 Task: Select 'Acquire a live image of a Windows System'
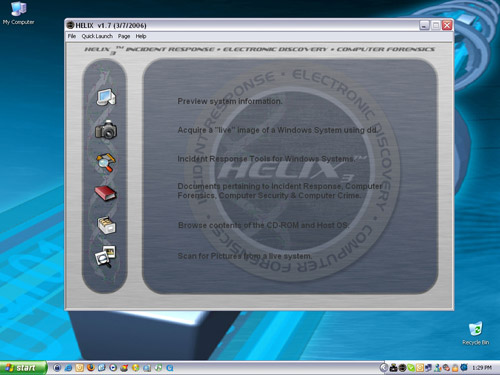278,130
